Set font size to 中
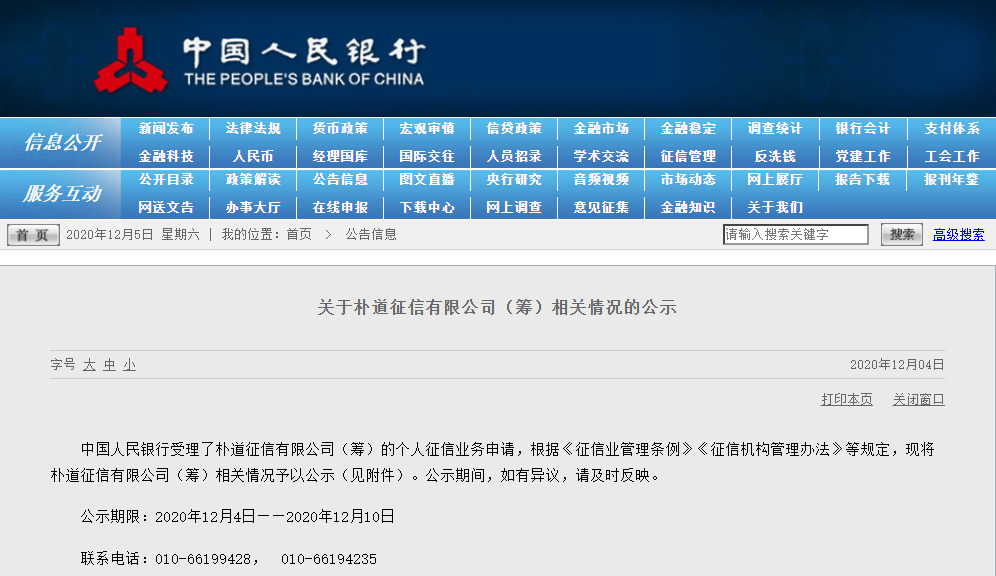 click(x=109, y=365)
